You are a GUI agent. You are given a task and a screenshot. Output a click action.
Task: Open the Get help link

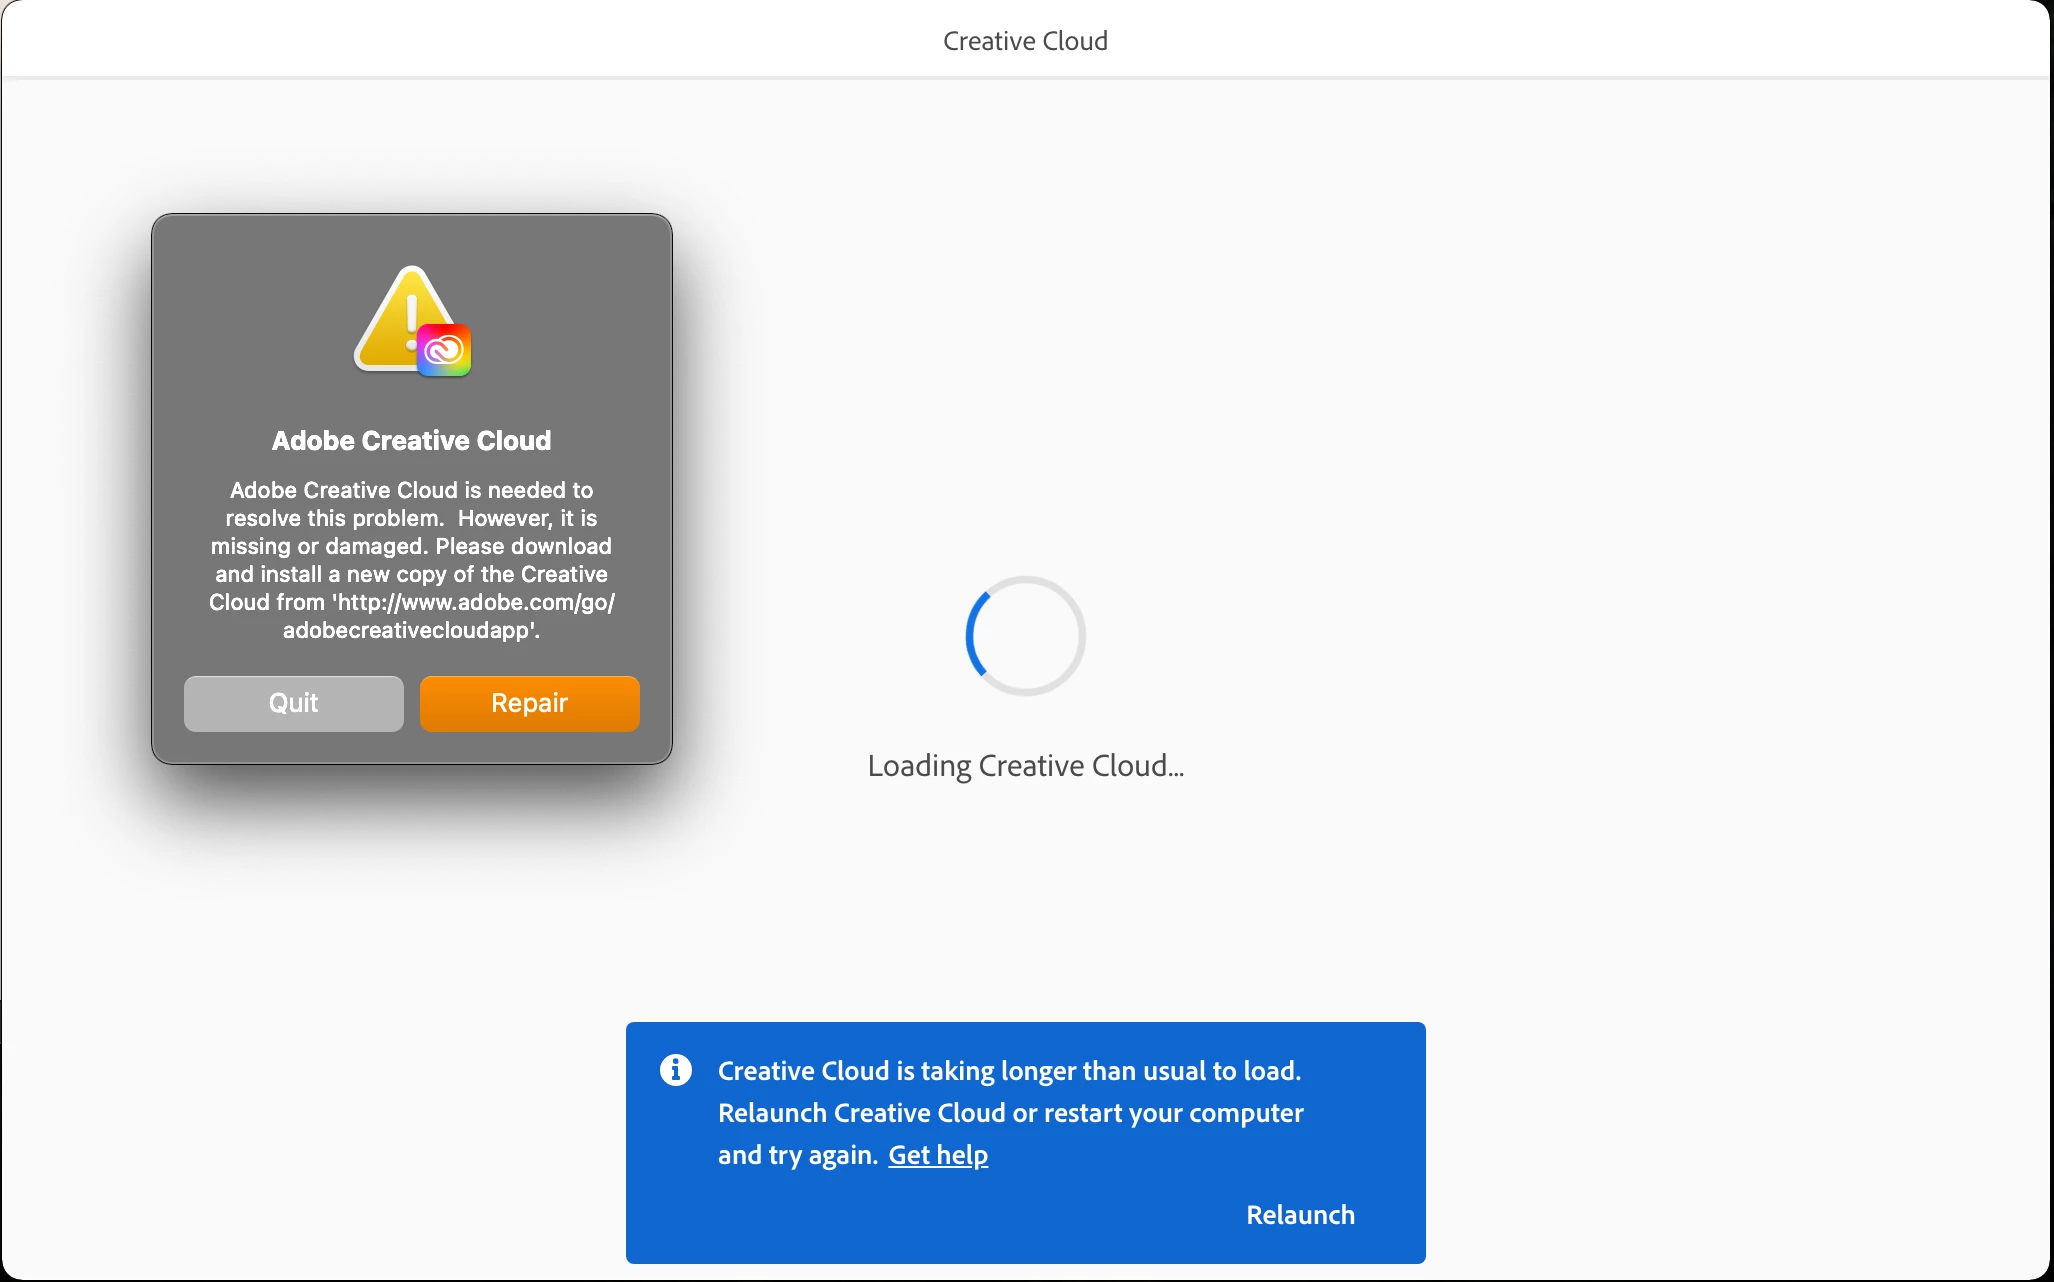pos(937,1155)
